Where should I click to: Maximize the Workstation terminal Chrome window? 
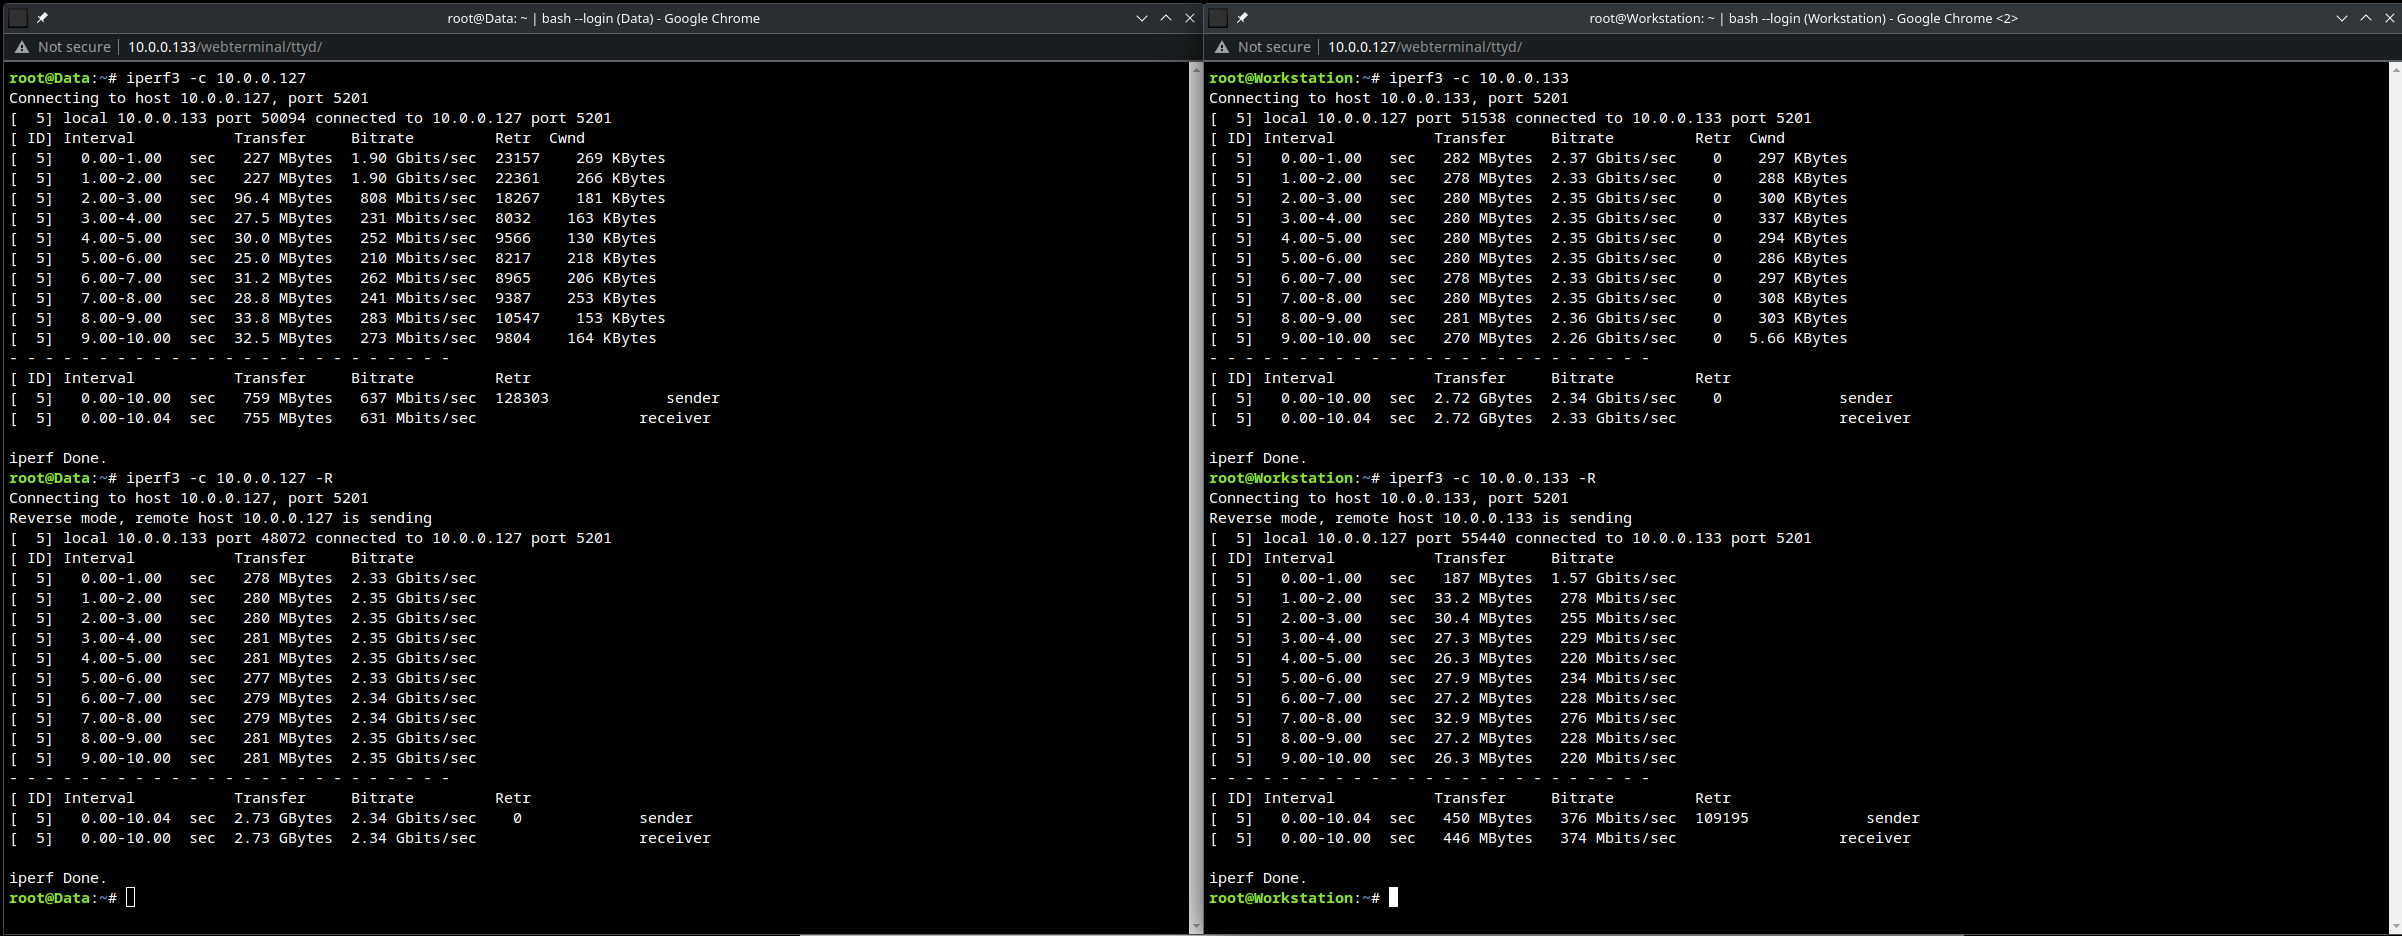[2366, 18]
